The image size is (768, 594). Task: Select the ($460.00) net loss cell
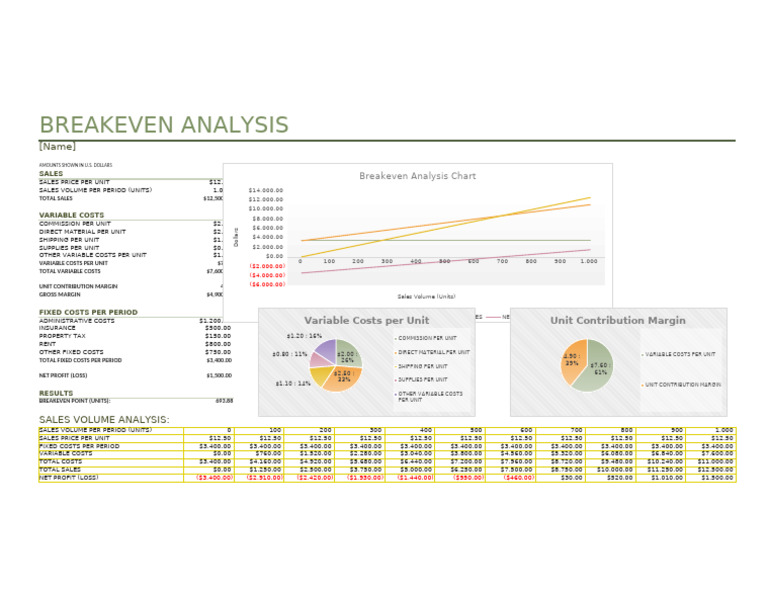tap(510, 477)
